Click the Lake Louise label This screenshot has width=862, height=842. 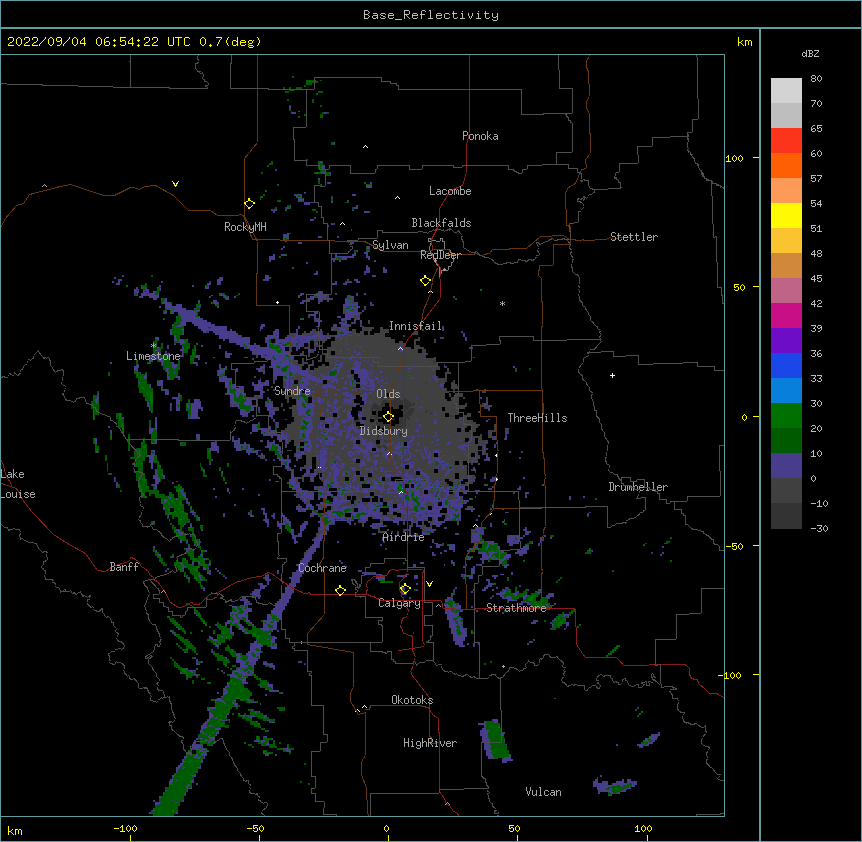[18, 484]
